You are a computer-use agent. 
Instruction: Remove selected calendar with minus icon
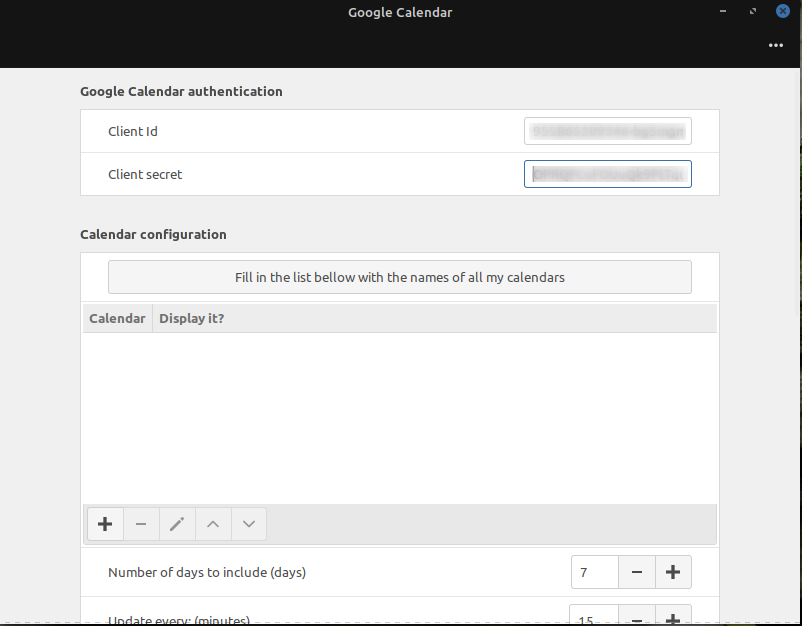point(141,524)
